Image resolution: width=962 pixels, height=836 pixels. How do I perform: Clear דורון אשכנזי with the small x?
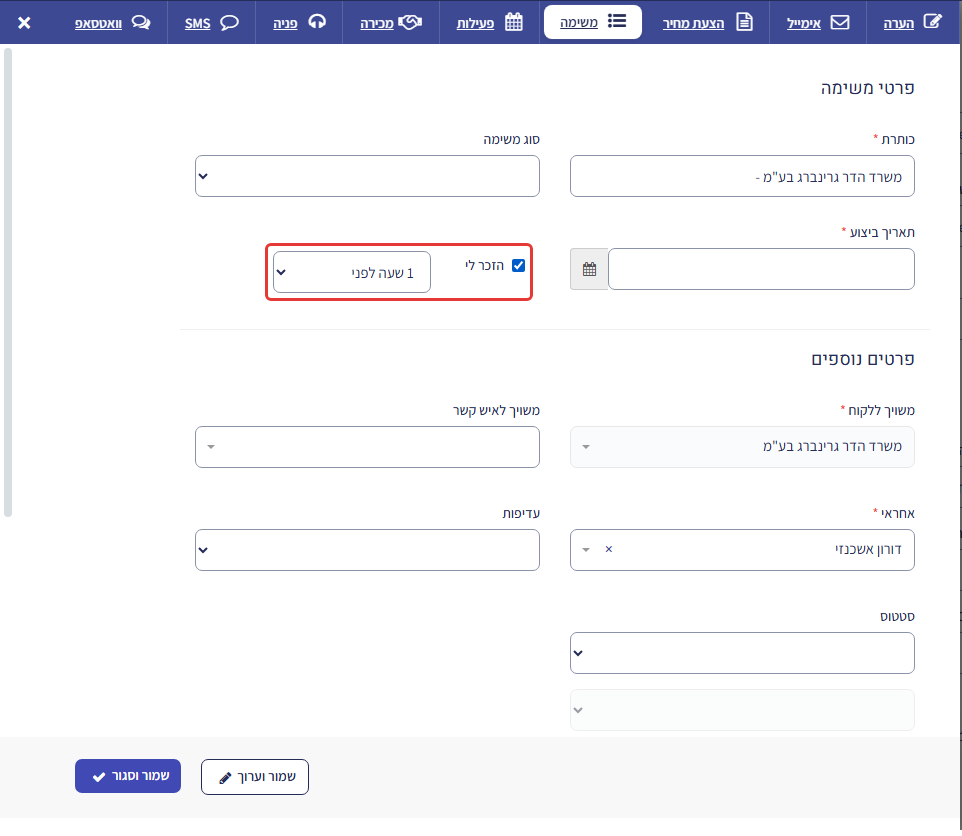[x=609, y=550]
